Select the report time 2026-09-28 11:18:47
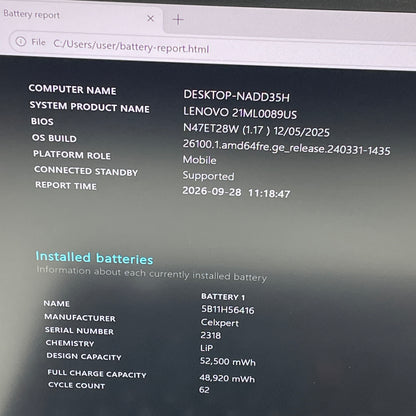This screenshot has height=416, width=416. 236,192
